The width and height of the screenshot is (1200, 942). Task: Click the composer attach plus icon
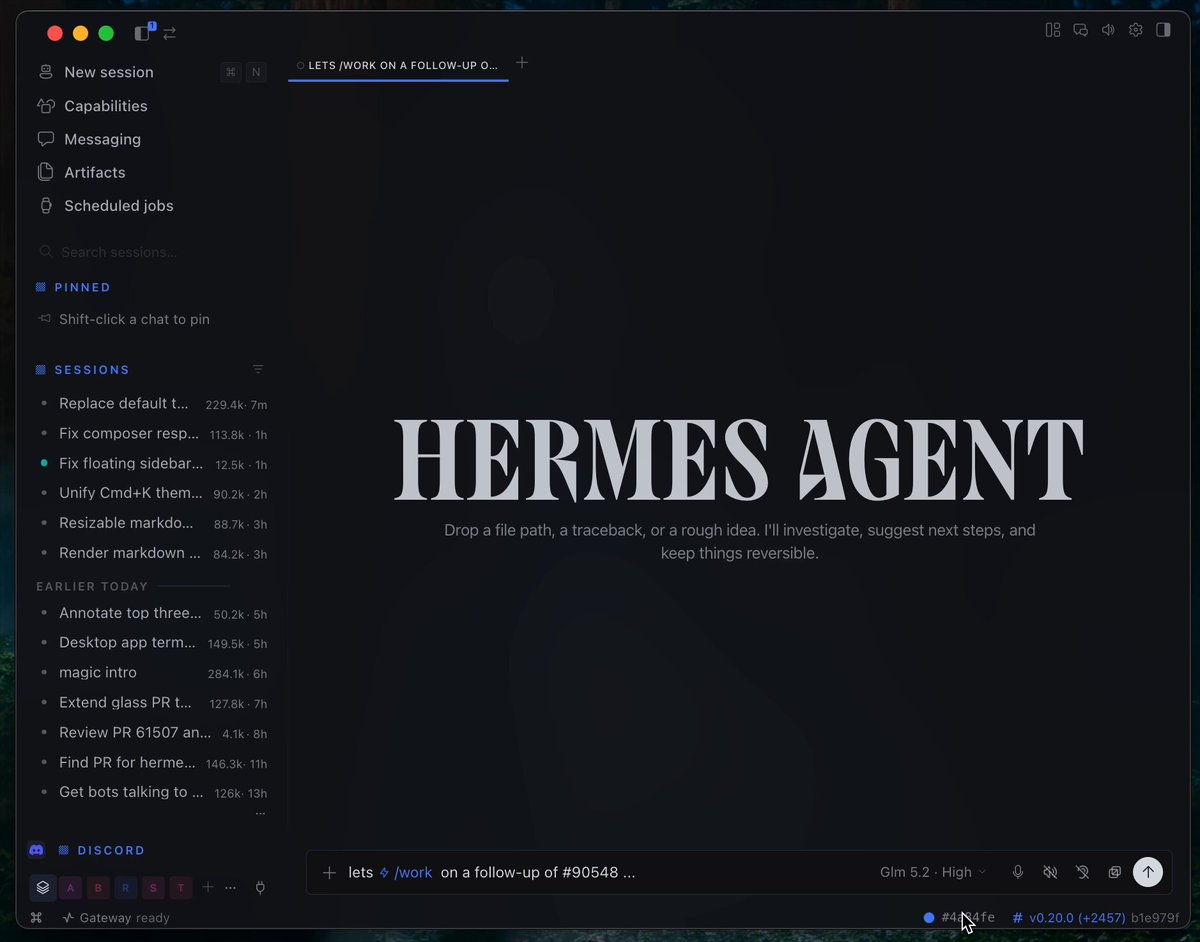click(329, 872)
